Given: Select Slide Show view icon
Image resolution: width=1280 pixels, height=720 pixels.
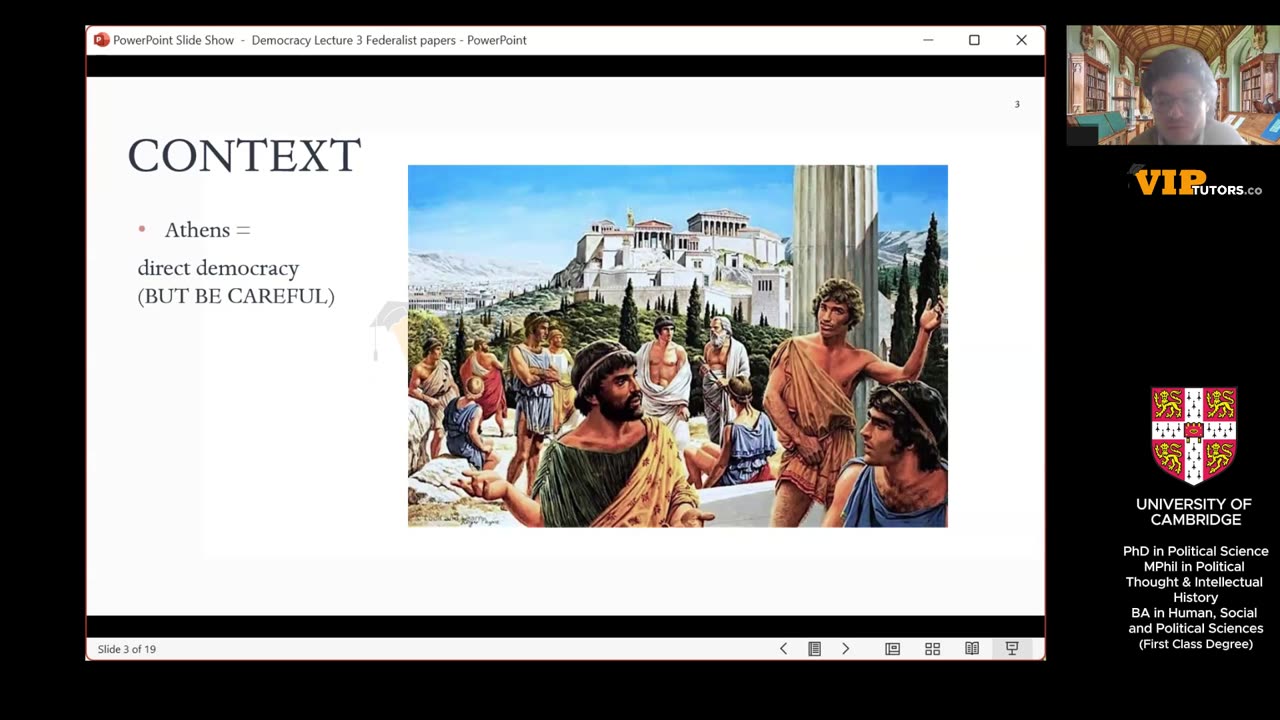Looking at the screenshot, I should [x=1012, y=649].
